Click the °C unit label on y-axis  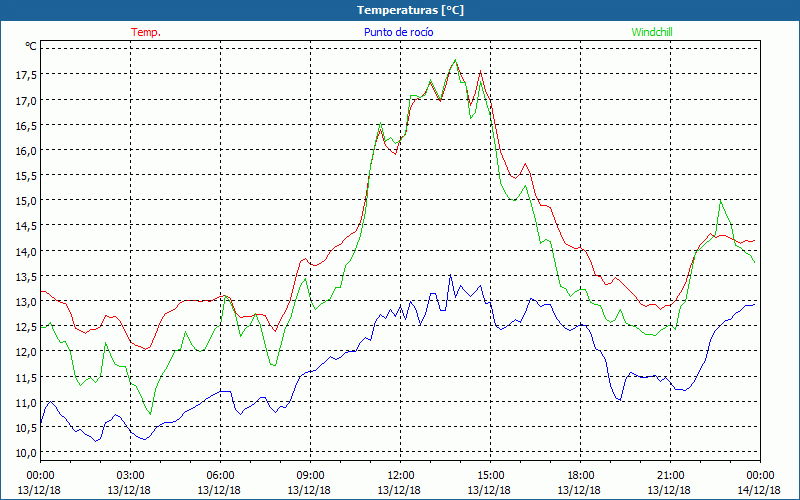(31, 46)
